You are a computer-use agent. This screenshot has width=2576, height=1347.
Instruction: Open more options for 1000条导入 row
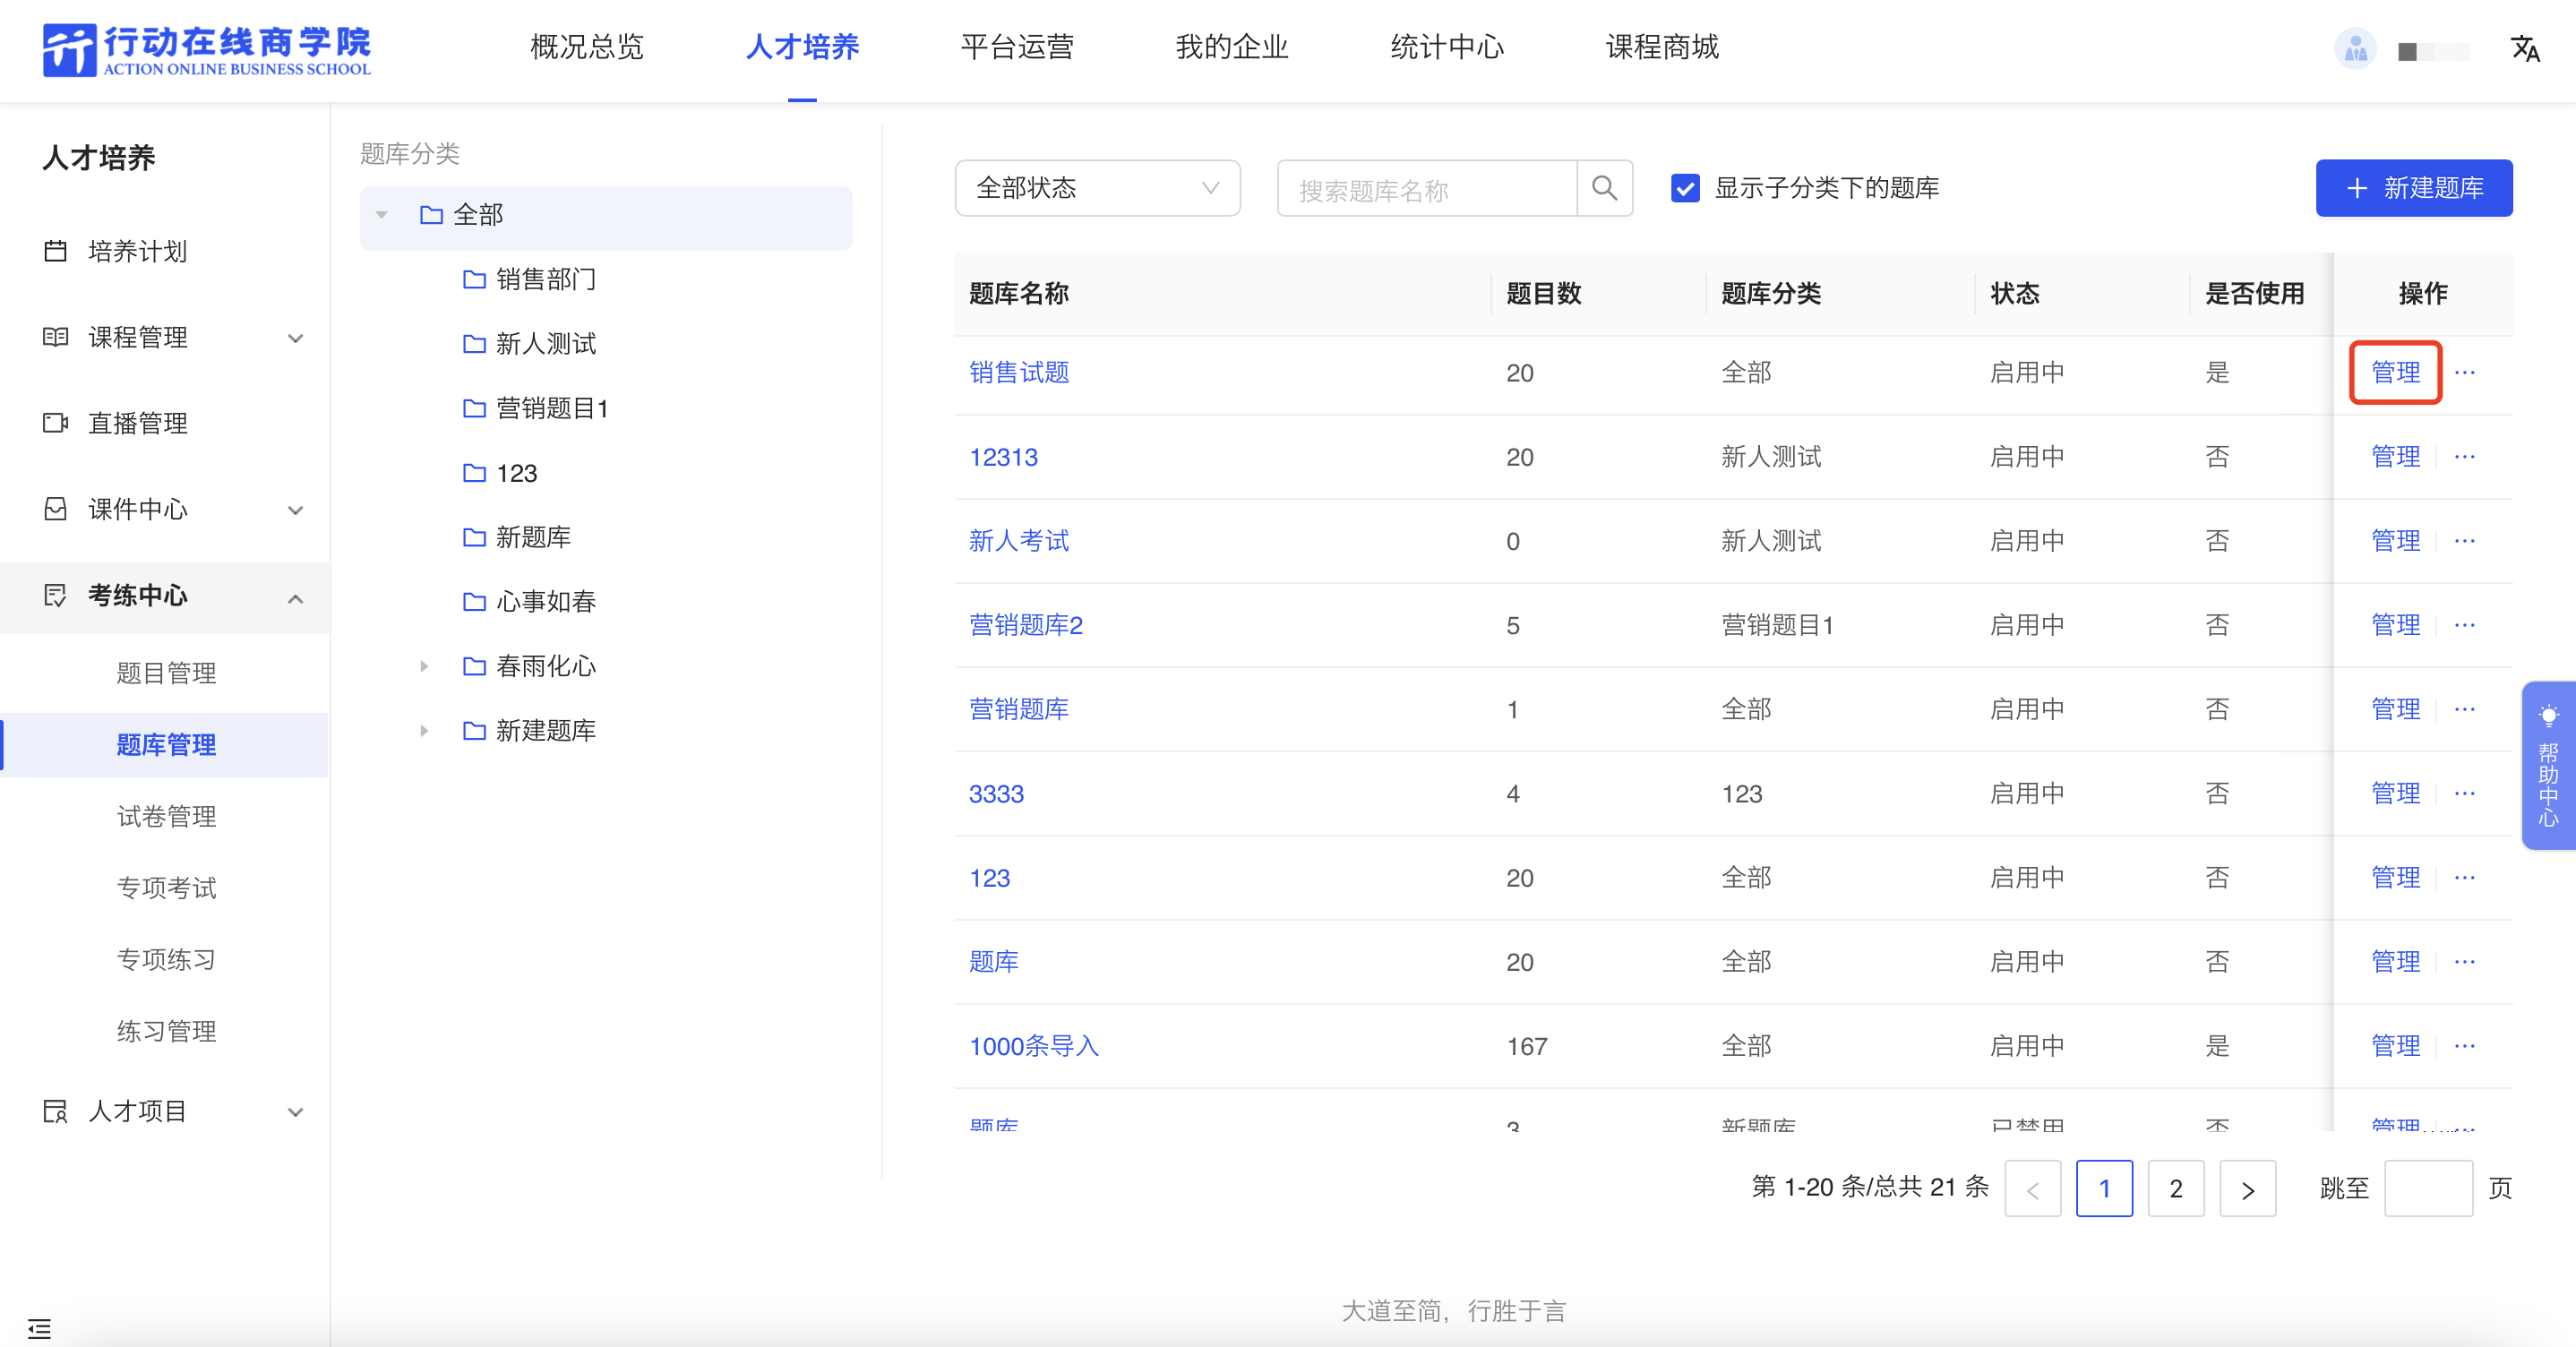click(x=2465, y=1046)
